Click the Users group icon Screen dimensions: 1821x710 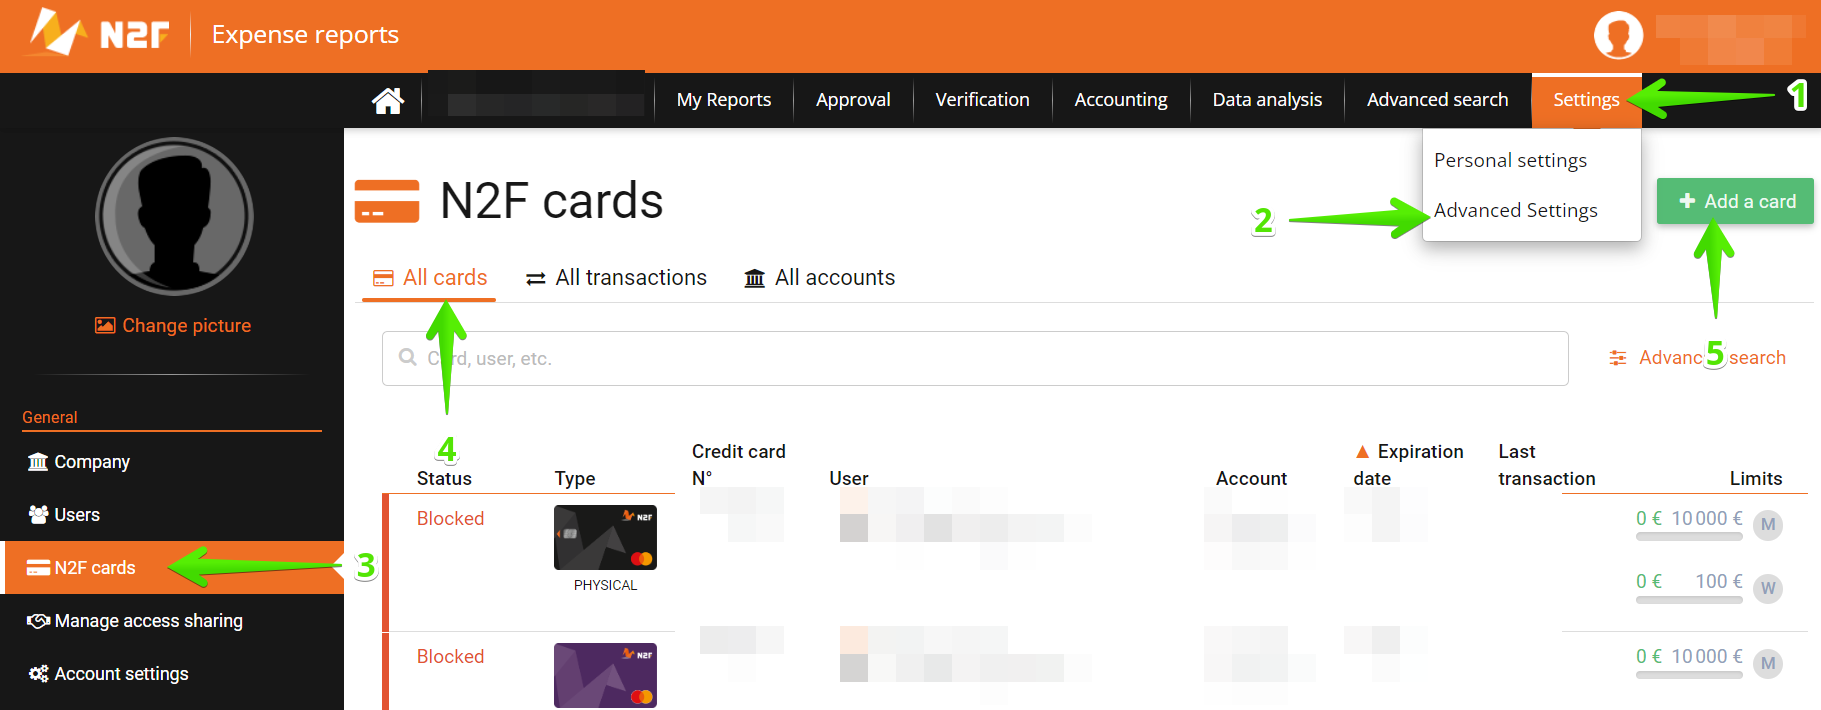38,514
